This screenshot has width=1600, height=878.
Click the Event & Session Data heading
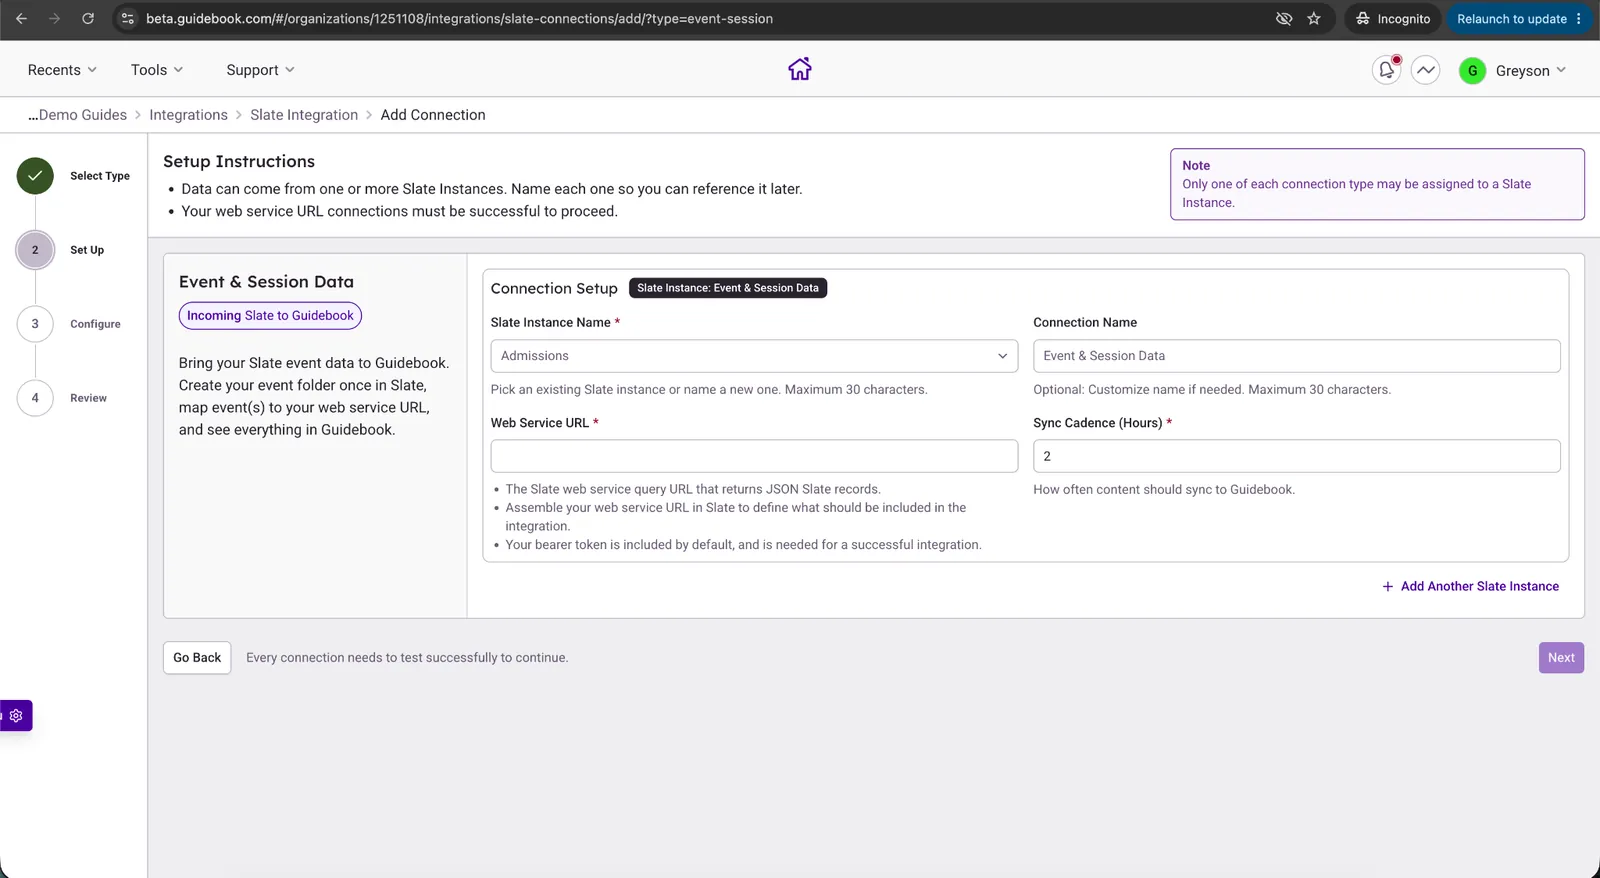click(x=266, y=282)
